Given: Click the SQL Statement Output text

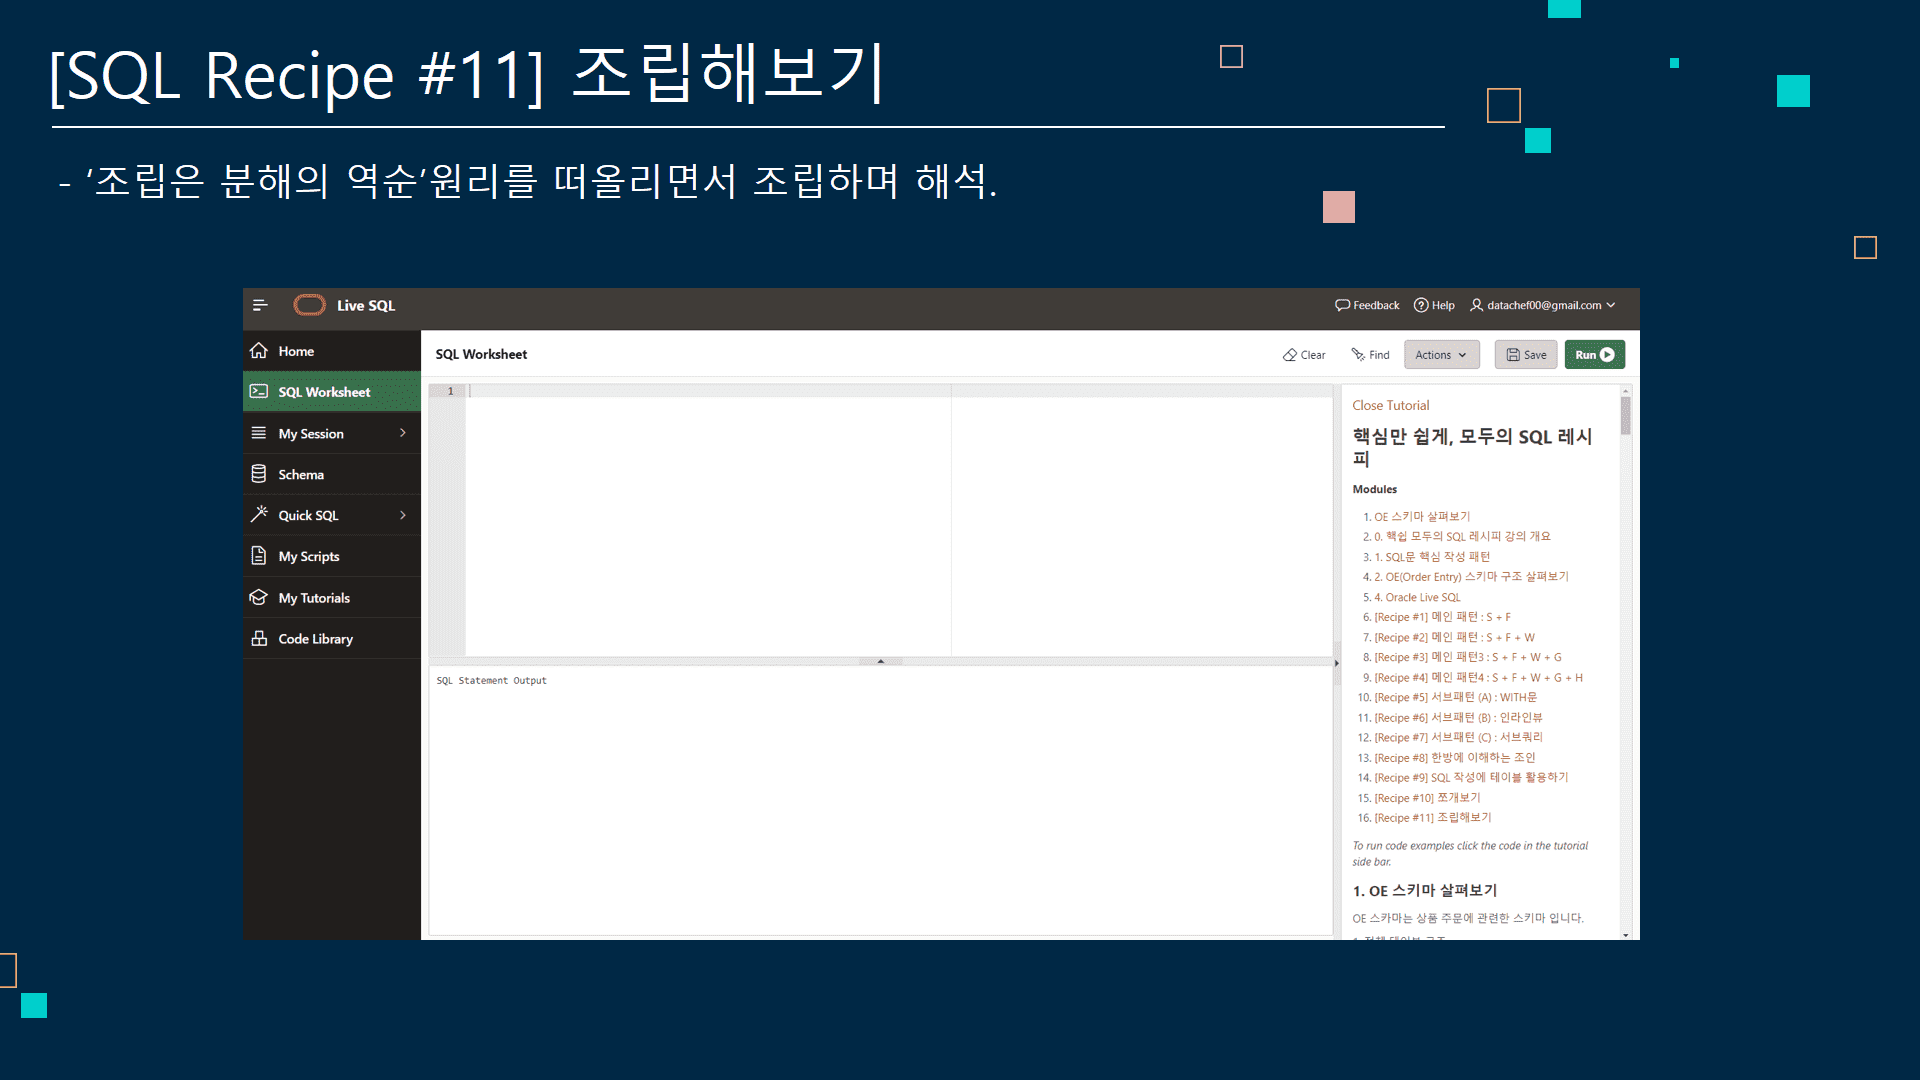Looking at the screenshot, I should coord(491,680).
